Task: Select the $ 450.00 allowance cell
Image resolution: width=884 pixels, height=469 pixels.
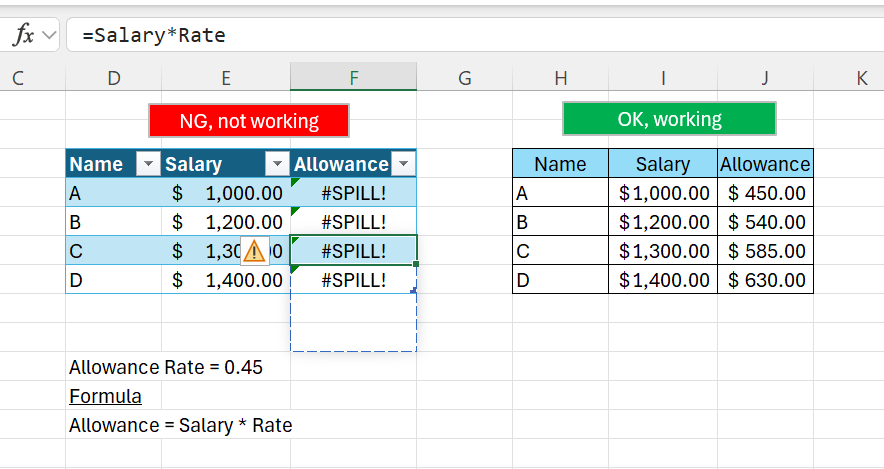Action: pyautogui.click(x=765, y=193)
